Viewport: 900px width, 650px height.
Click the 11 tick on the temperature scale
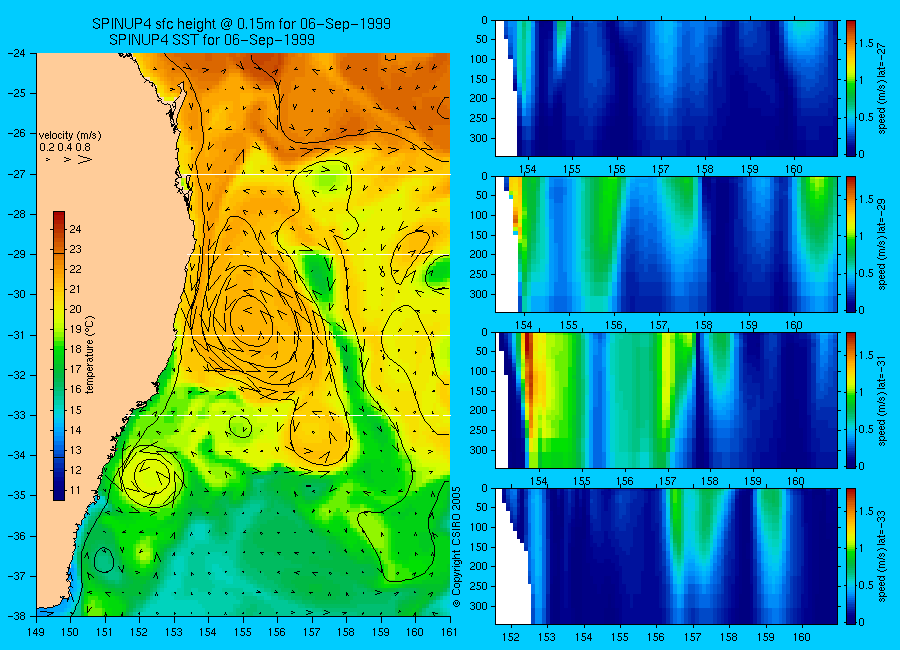click(x=75, y=490)
